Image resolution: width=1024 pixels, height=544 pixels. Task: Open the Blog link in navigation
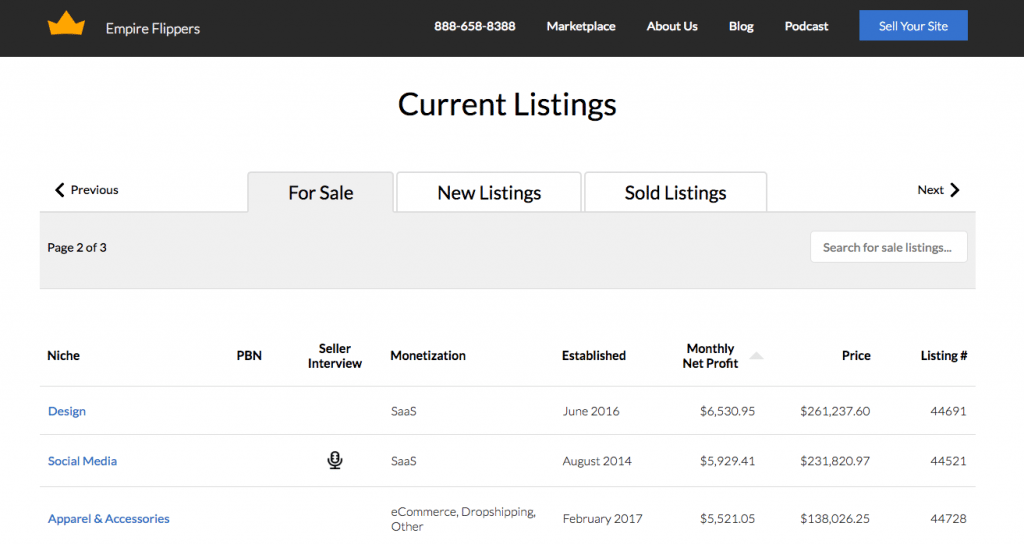pyautogui.click(x=741, y=26)
